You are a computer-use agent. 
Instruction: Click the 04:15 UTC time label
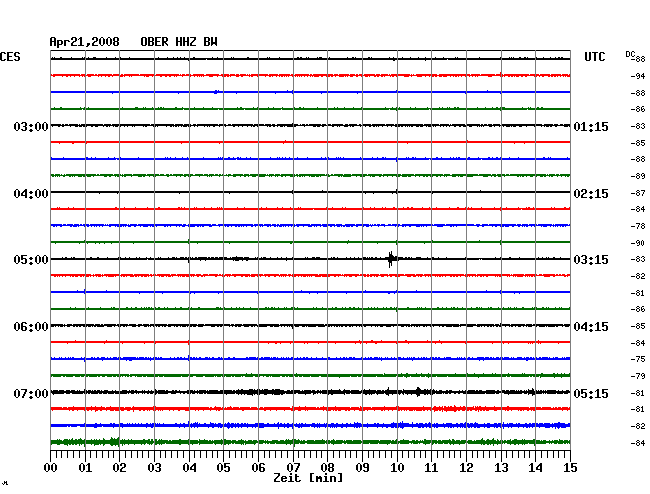[591, 327]
